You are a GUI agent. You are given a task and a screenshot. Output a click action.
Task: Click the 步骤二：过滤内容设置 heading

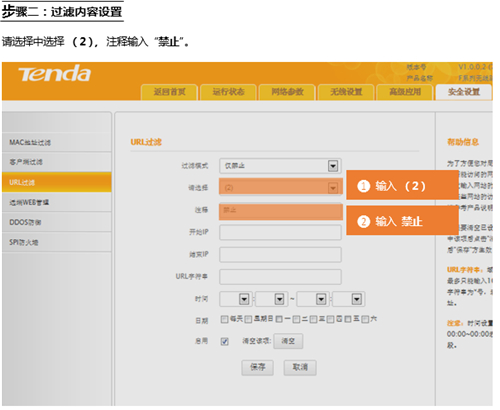tap(62, 12)
